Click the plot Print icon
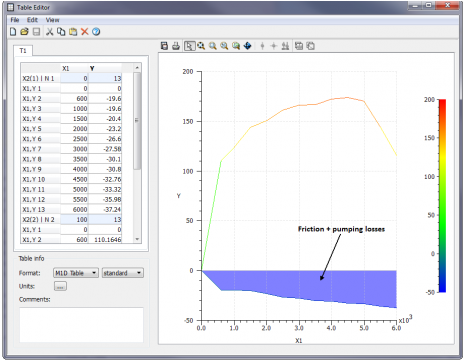 click(x=176, y=46)
